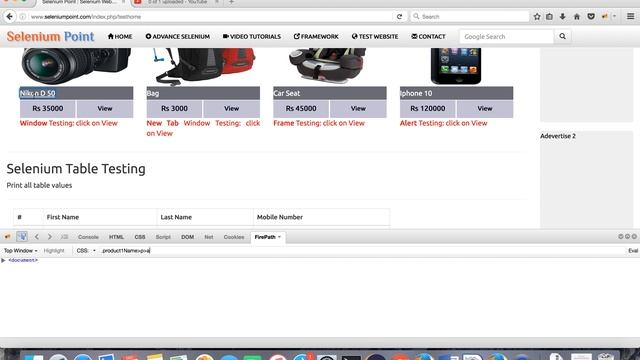The width and height of the screenshot is (640, 360).
Task: Click the Iphone product image
Action: [456, 66]
